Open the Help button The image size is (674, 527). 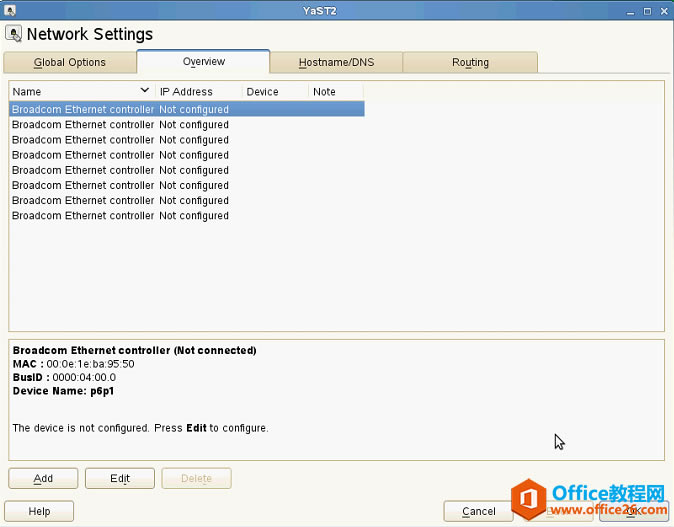tap(39, 512)
